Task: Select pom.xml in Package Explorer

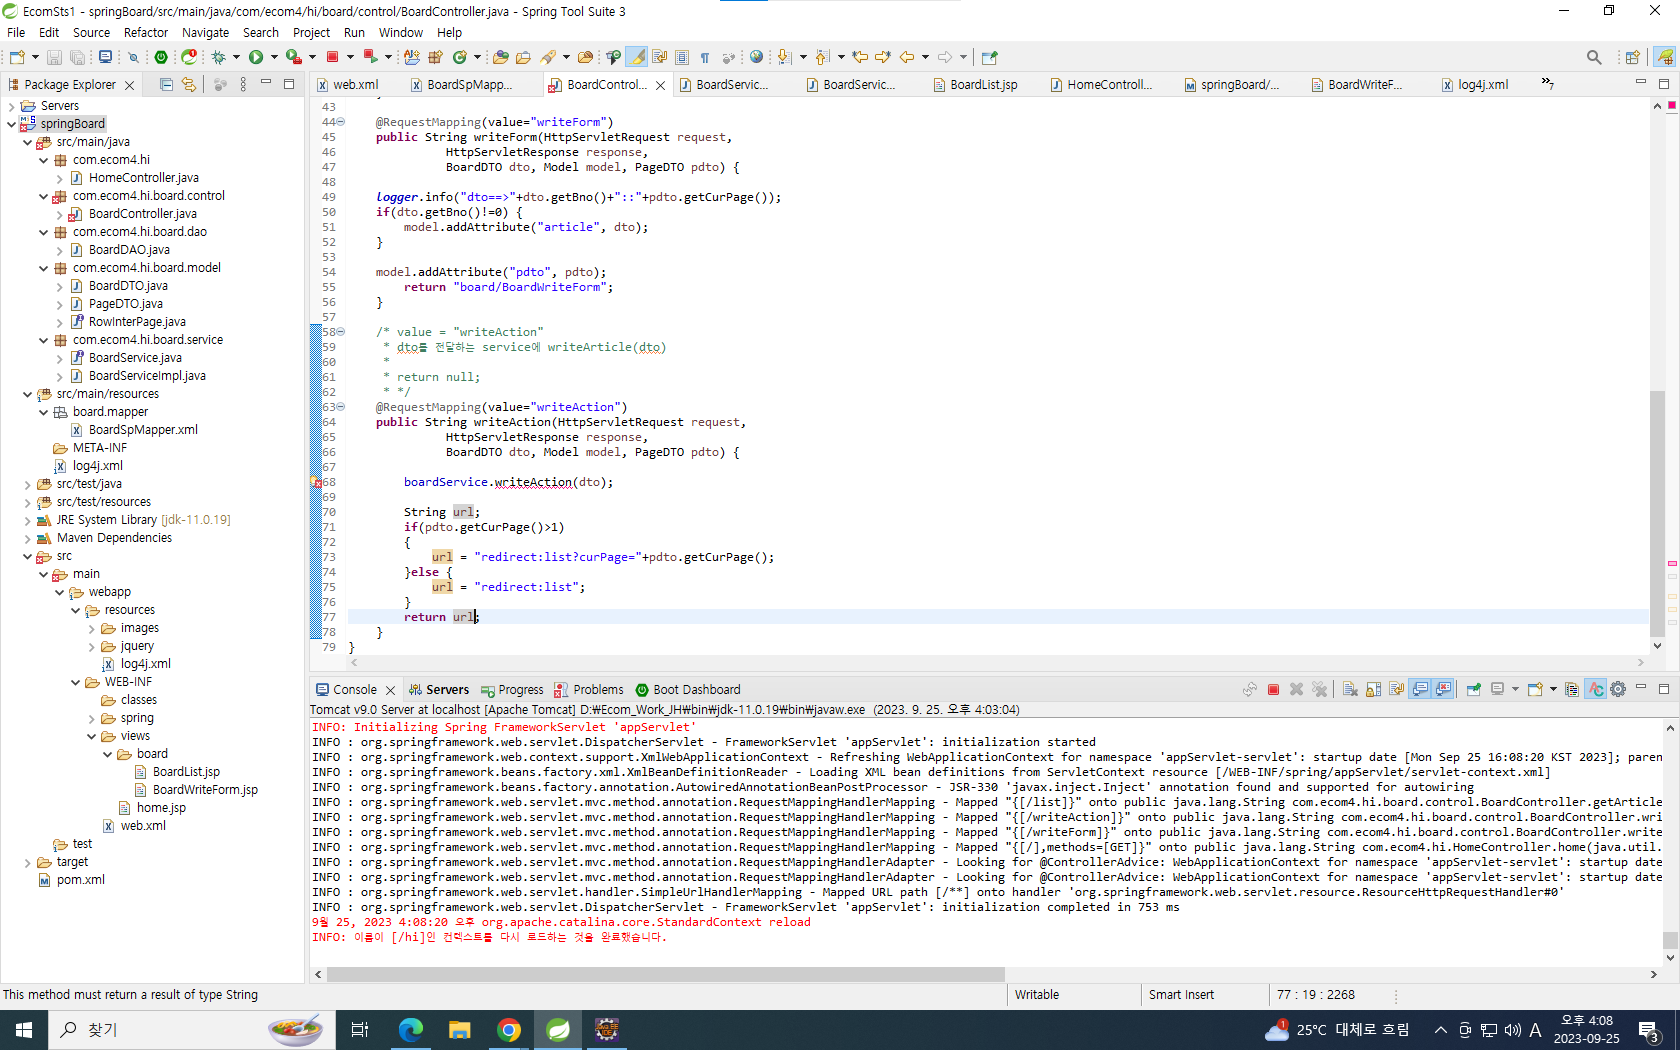Action: coord(80,880)
